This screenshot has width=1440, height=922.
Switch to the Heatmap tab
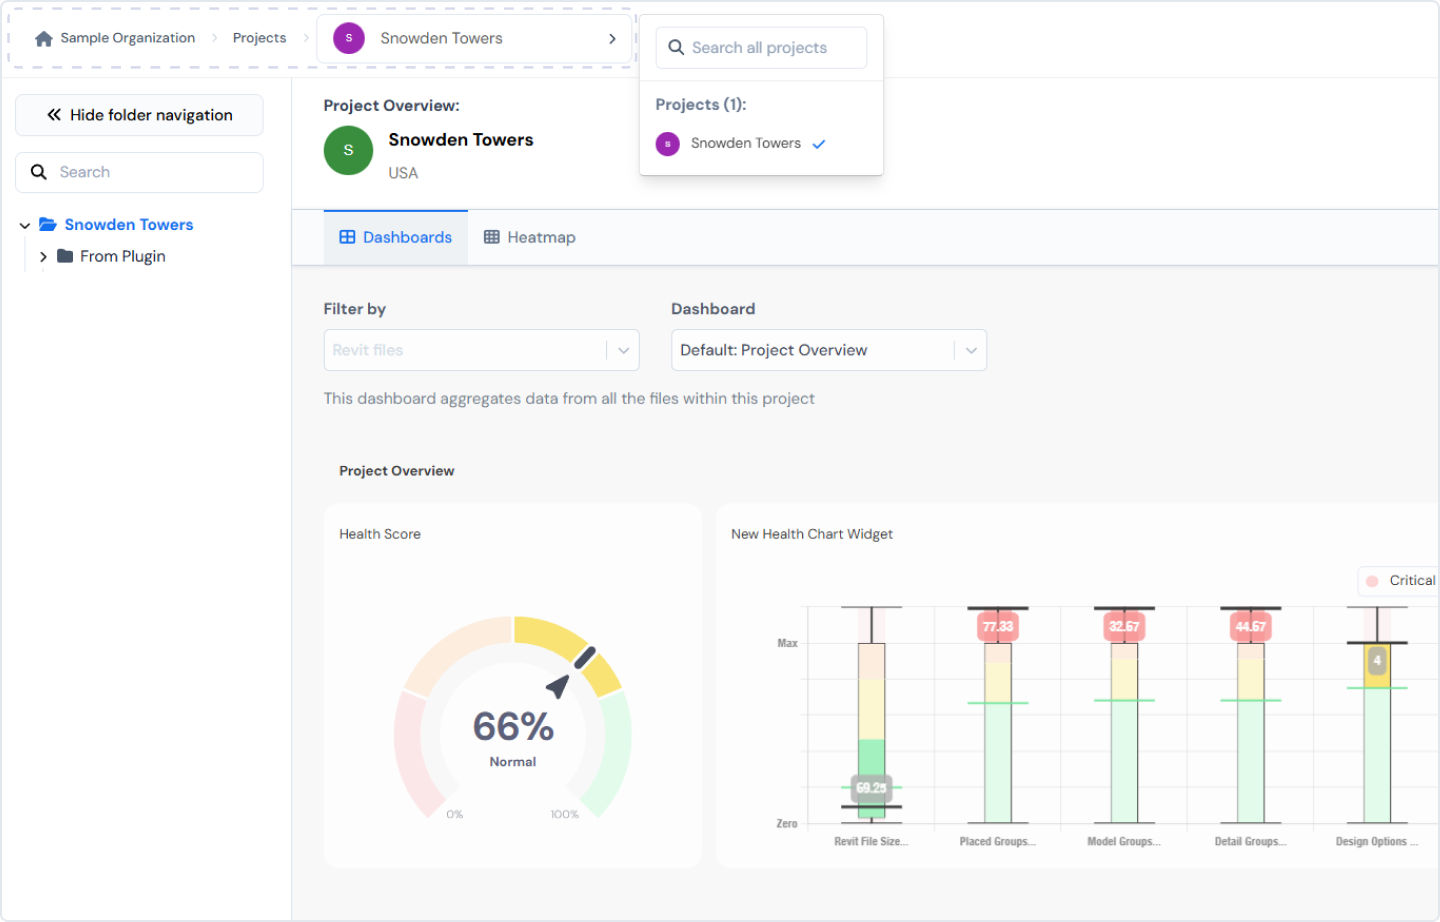click(529, 237)
